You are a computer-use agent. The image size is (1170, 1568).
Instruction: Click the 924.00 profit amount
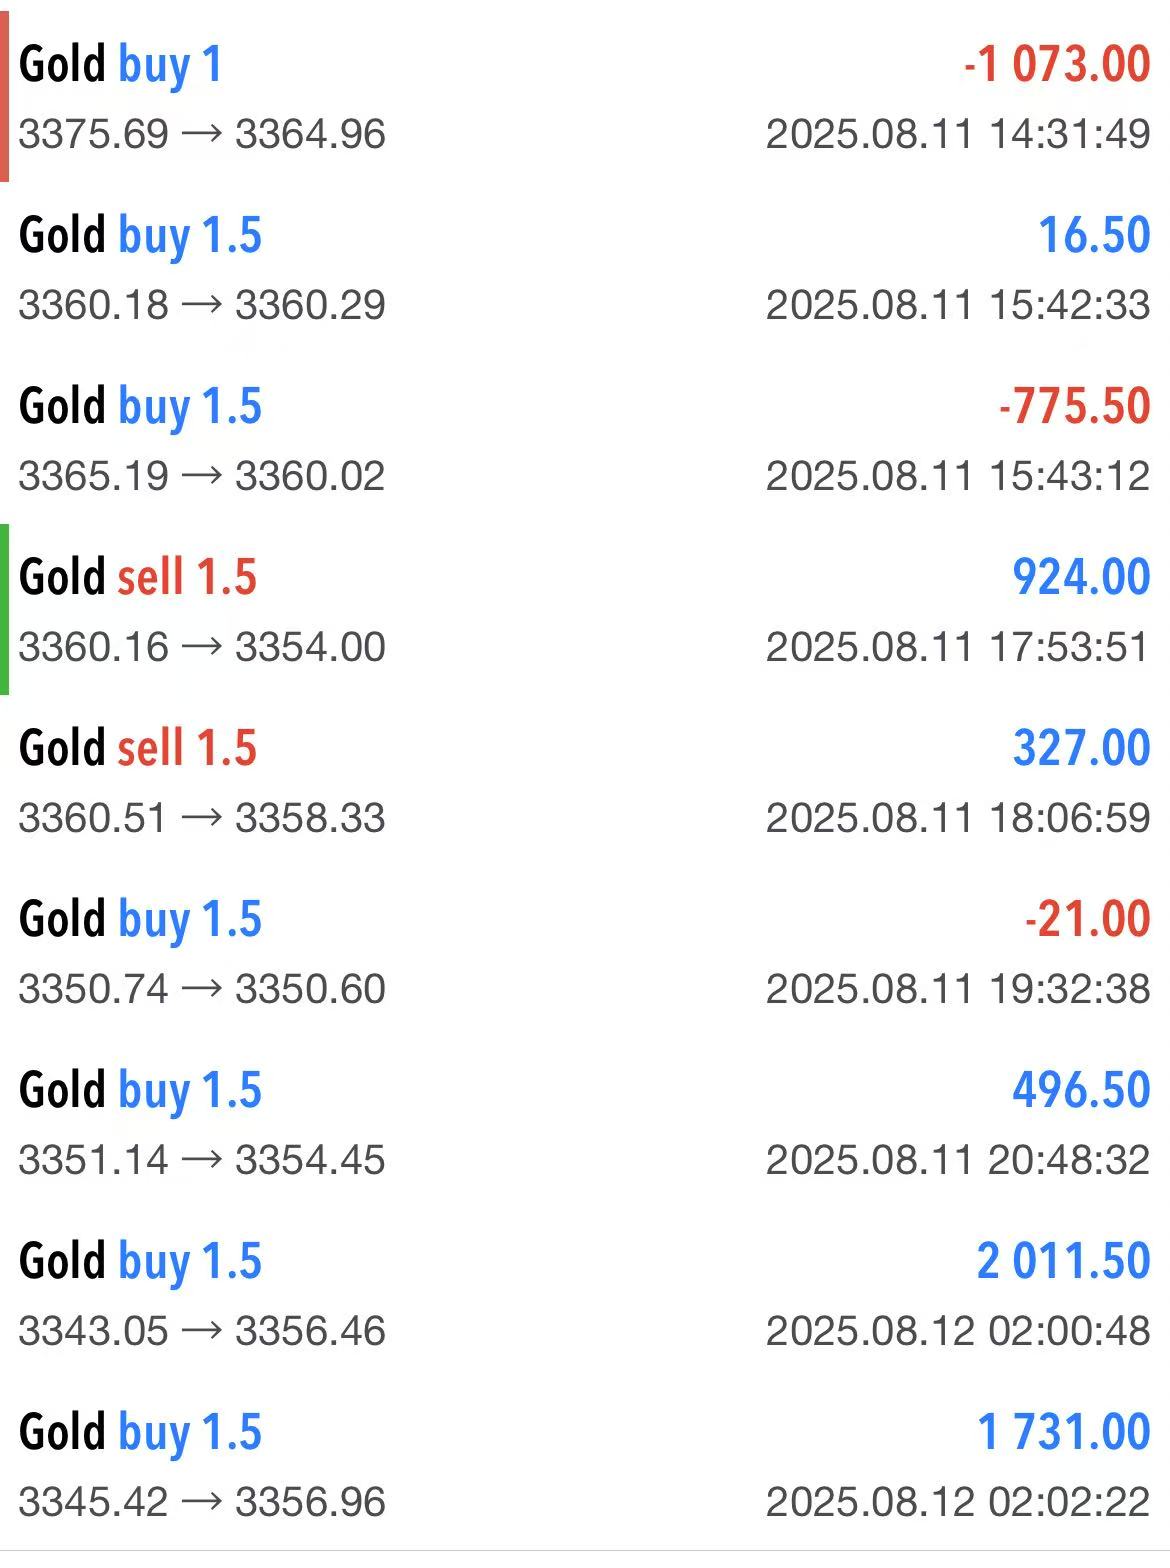coord(1081,577)
